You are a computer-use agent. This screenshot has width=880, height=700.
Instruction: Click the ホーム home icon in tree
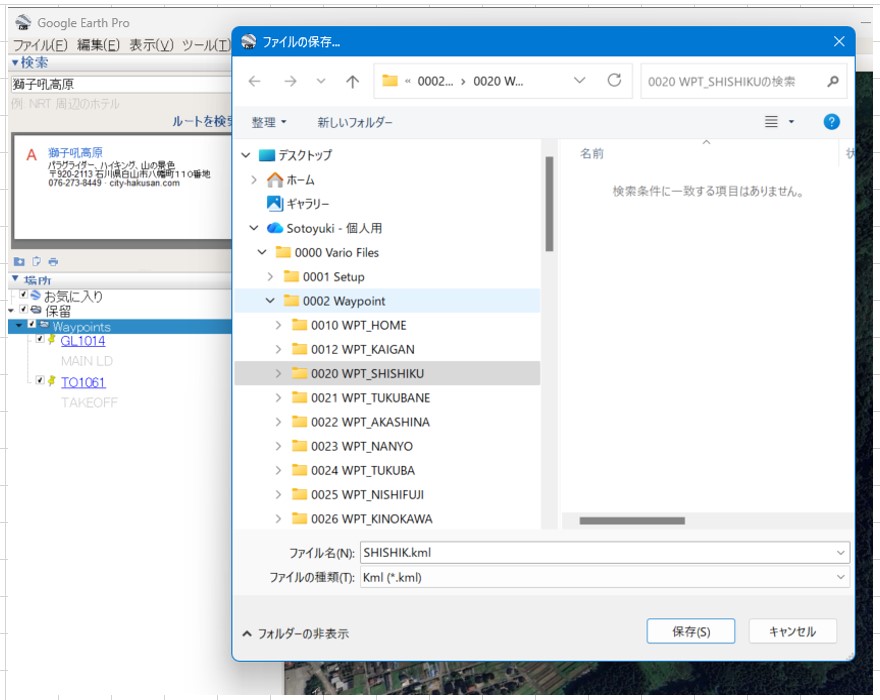point(275,180)
